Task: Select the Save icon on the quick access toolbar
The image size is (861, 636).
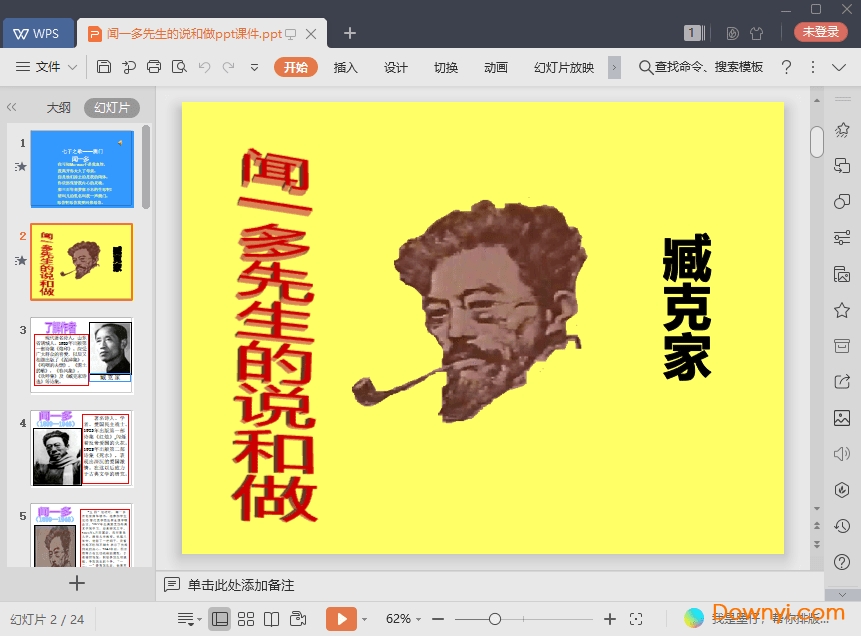Action: click(x=104, y=67)
